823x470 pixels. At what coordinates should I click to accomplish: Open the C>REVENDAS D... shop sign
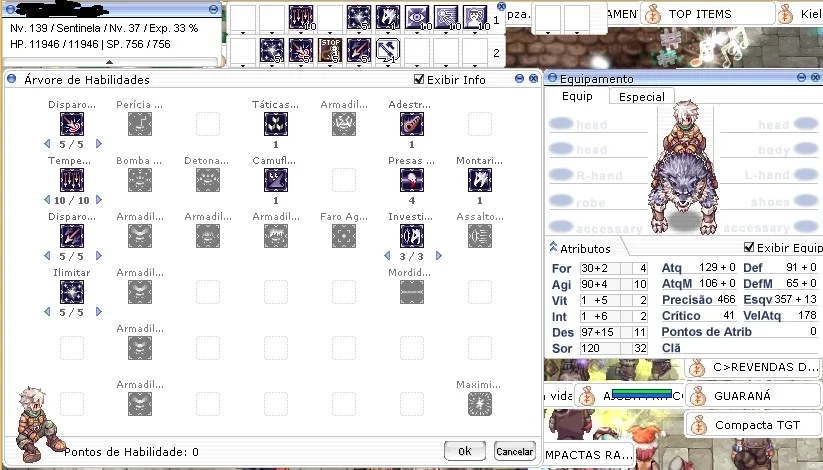[x=752, y=367]
